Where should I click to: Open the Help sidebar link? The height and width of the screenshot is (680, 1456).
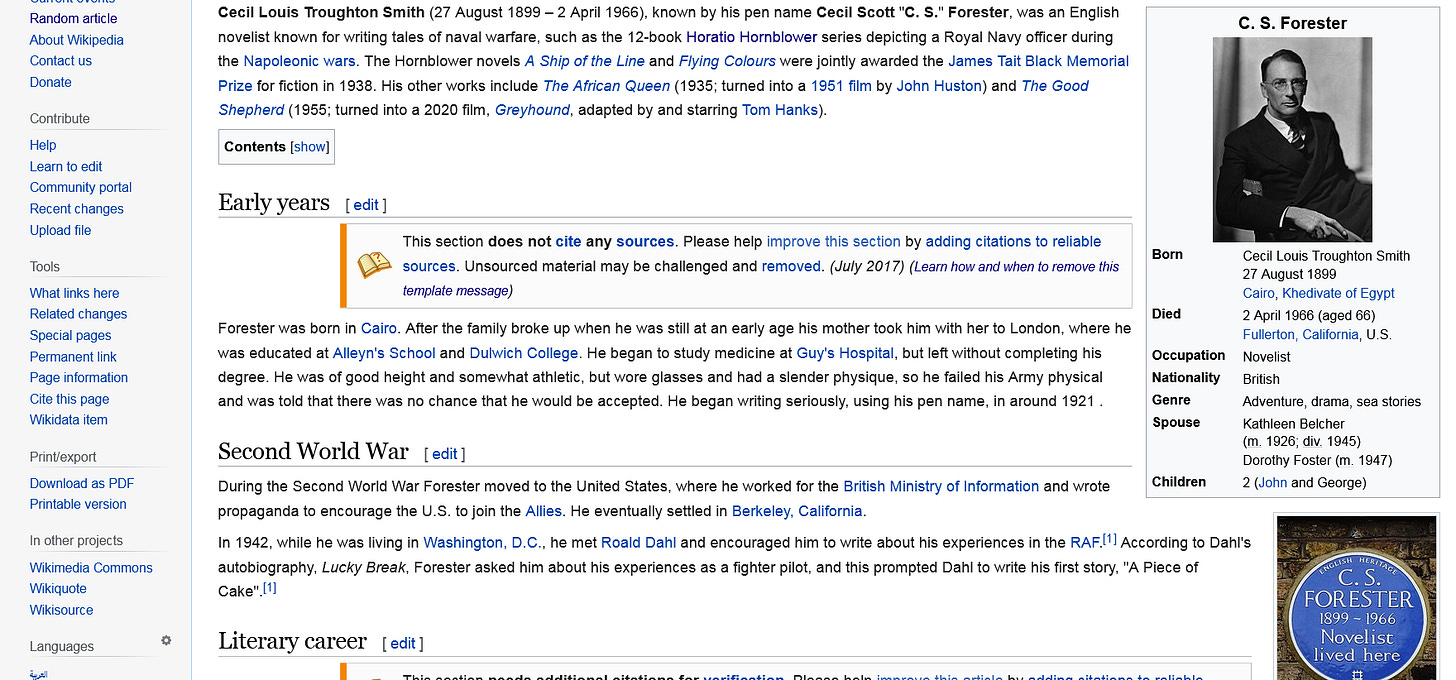(x=43, y=145)
